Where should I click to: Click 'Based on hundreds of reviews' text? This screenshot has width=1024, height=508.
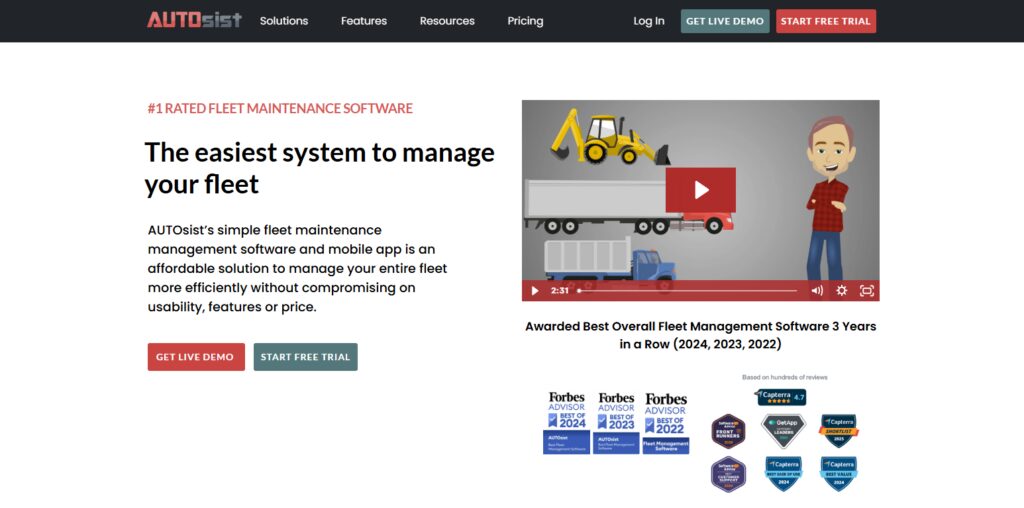click(784, 377)
